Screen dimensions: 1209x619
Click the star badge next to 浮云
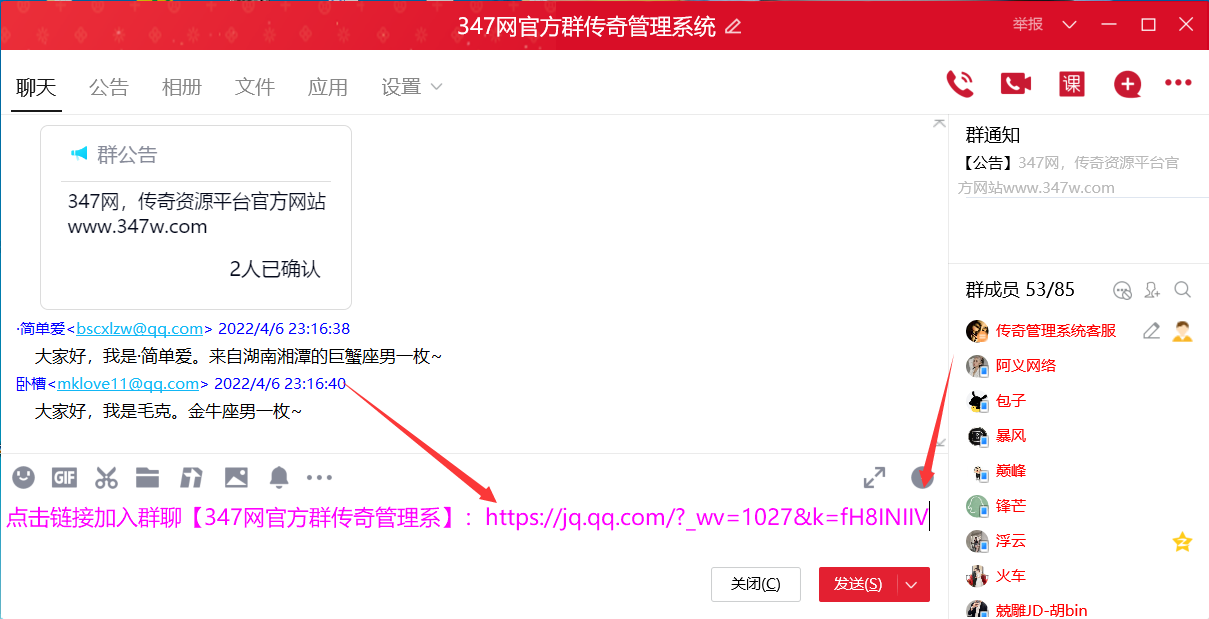click(1183, 542)
